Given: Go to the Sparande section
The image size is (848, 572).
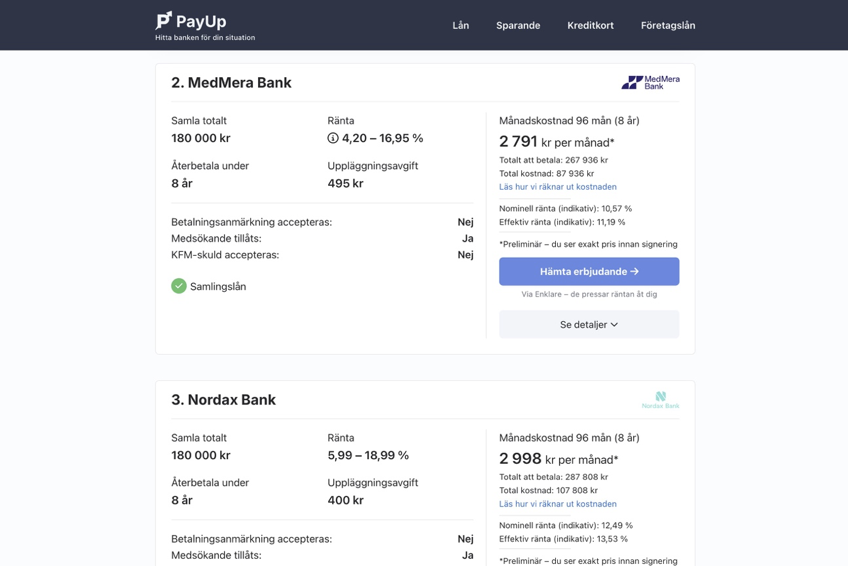Looking at the screenshot, I should [518, 25].
